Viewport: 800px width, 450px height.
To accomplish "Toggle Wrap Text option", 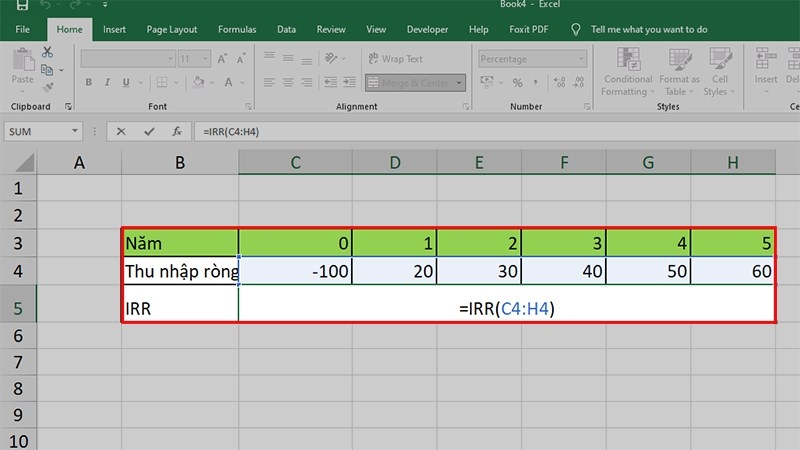I will click(395, 59).
